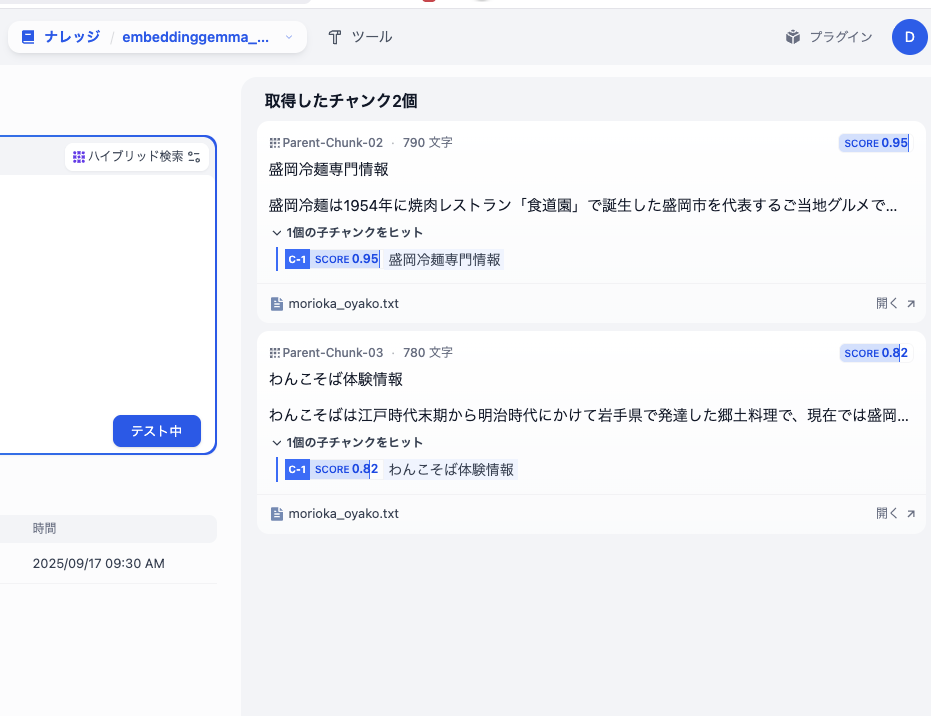The height and width of the screenshot is (716, 931).
Task: Click the file icon beside second morioka_oyako.txt
Action: [277, 513]
